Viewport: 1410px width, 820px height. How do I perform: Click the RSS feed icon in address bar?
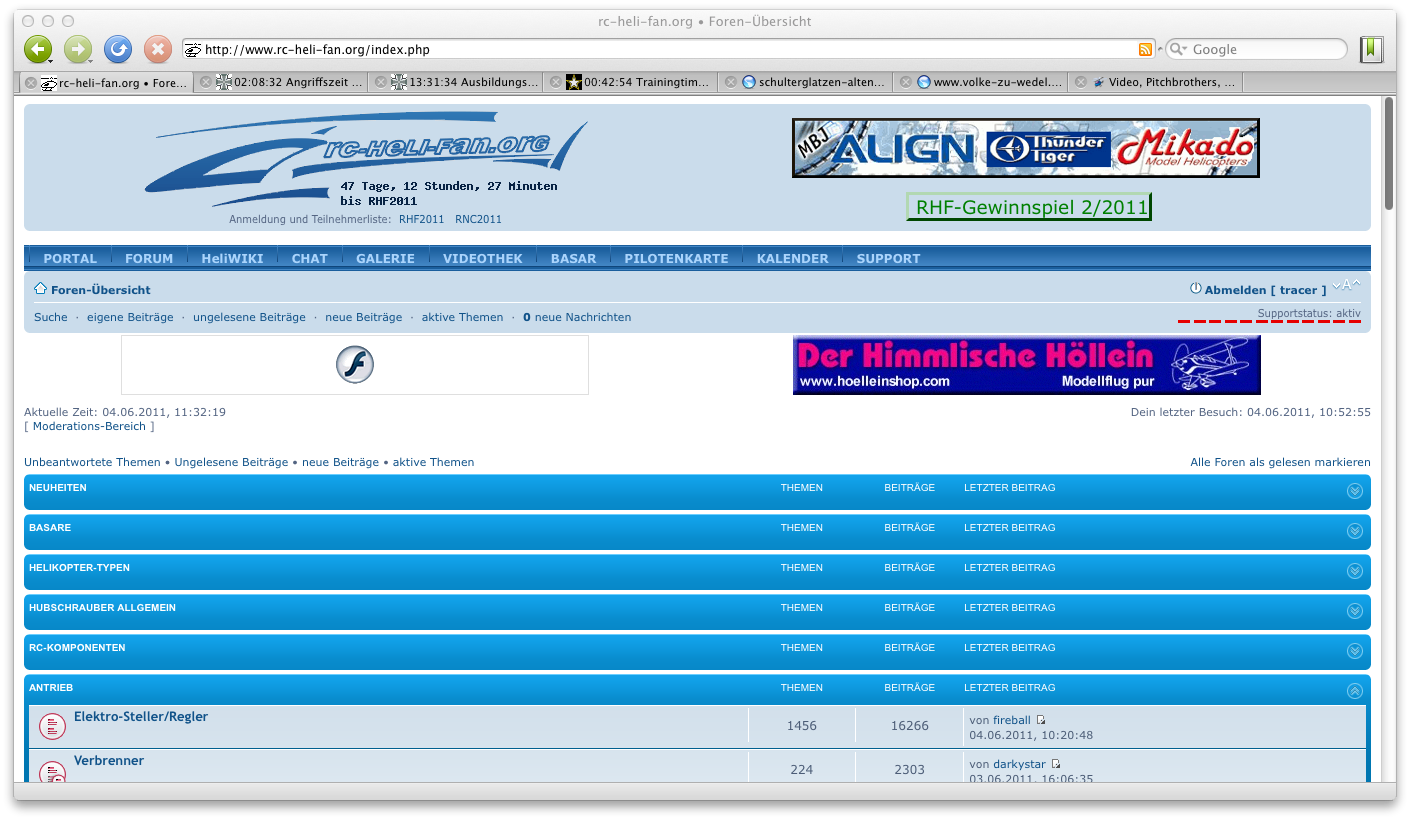coord(1145,49)
